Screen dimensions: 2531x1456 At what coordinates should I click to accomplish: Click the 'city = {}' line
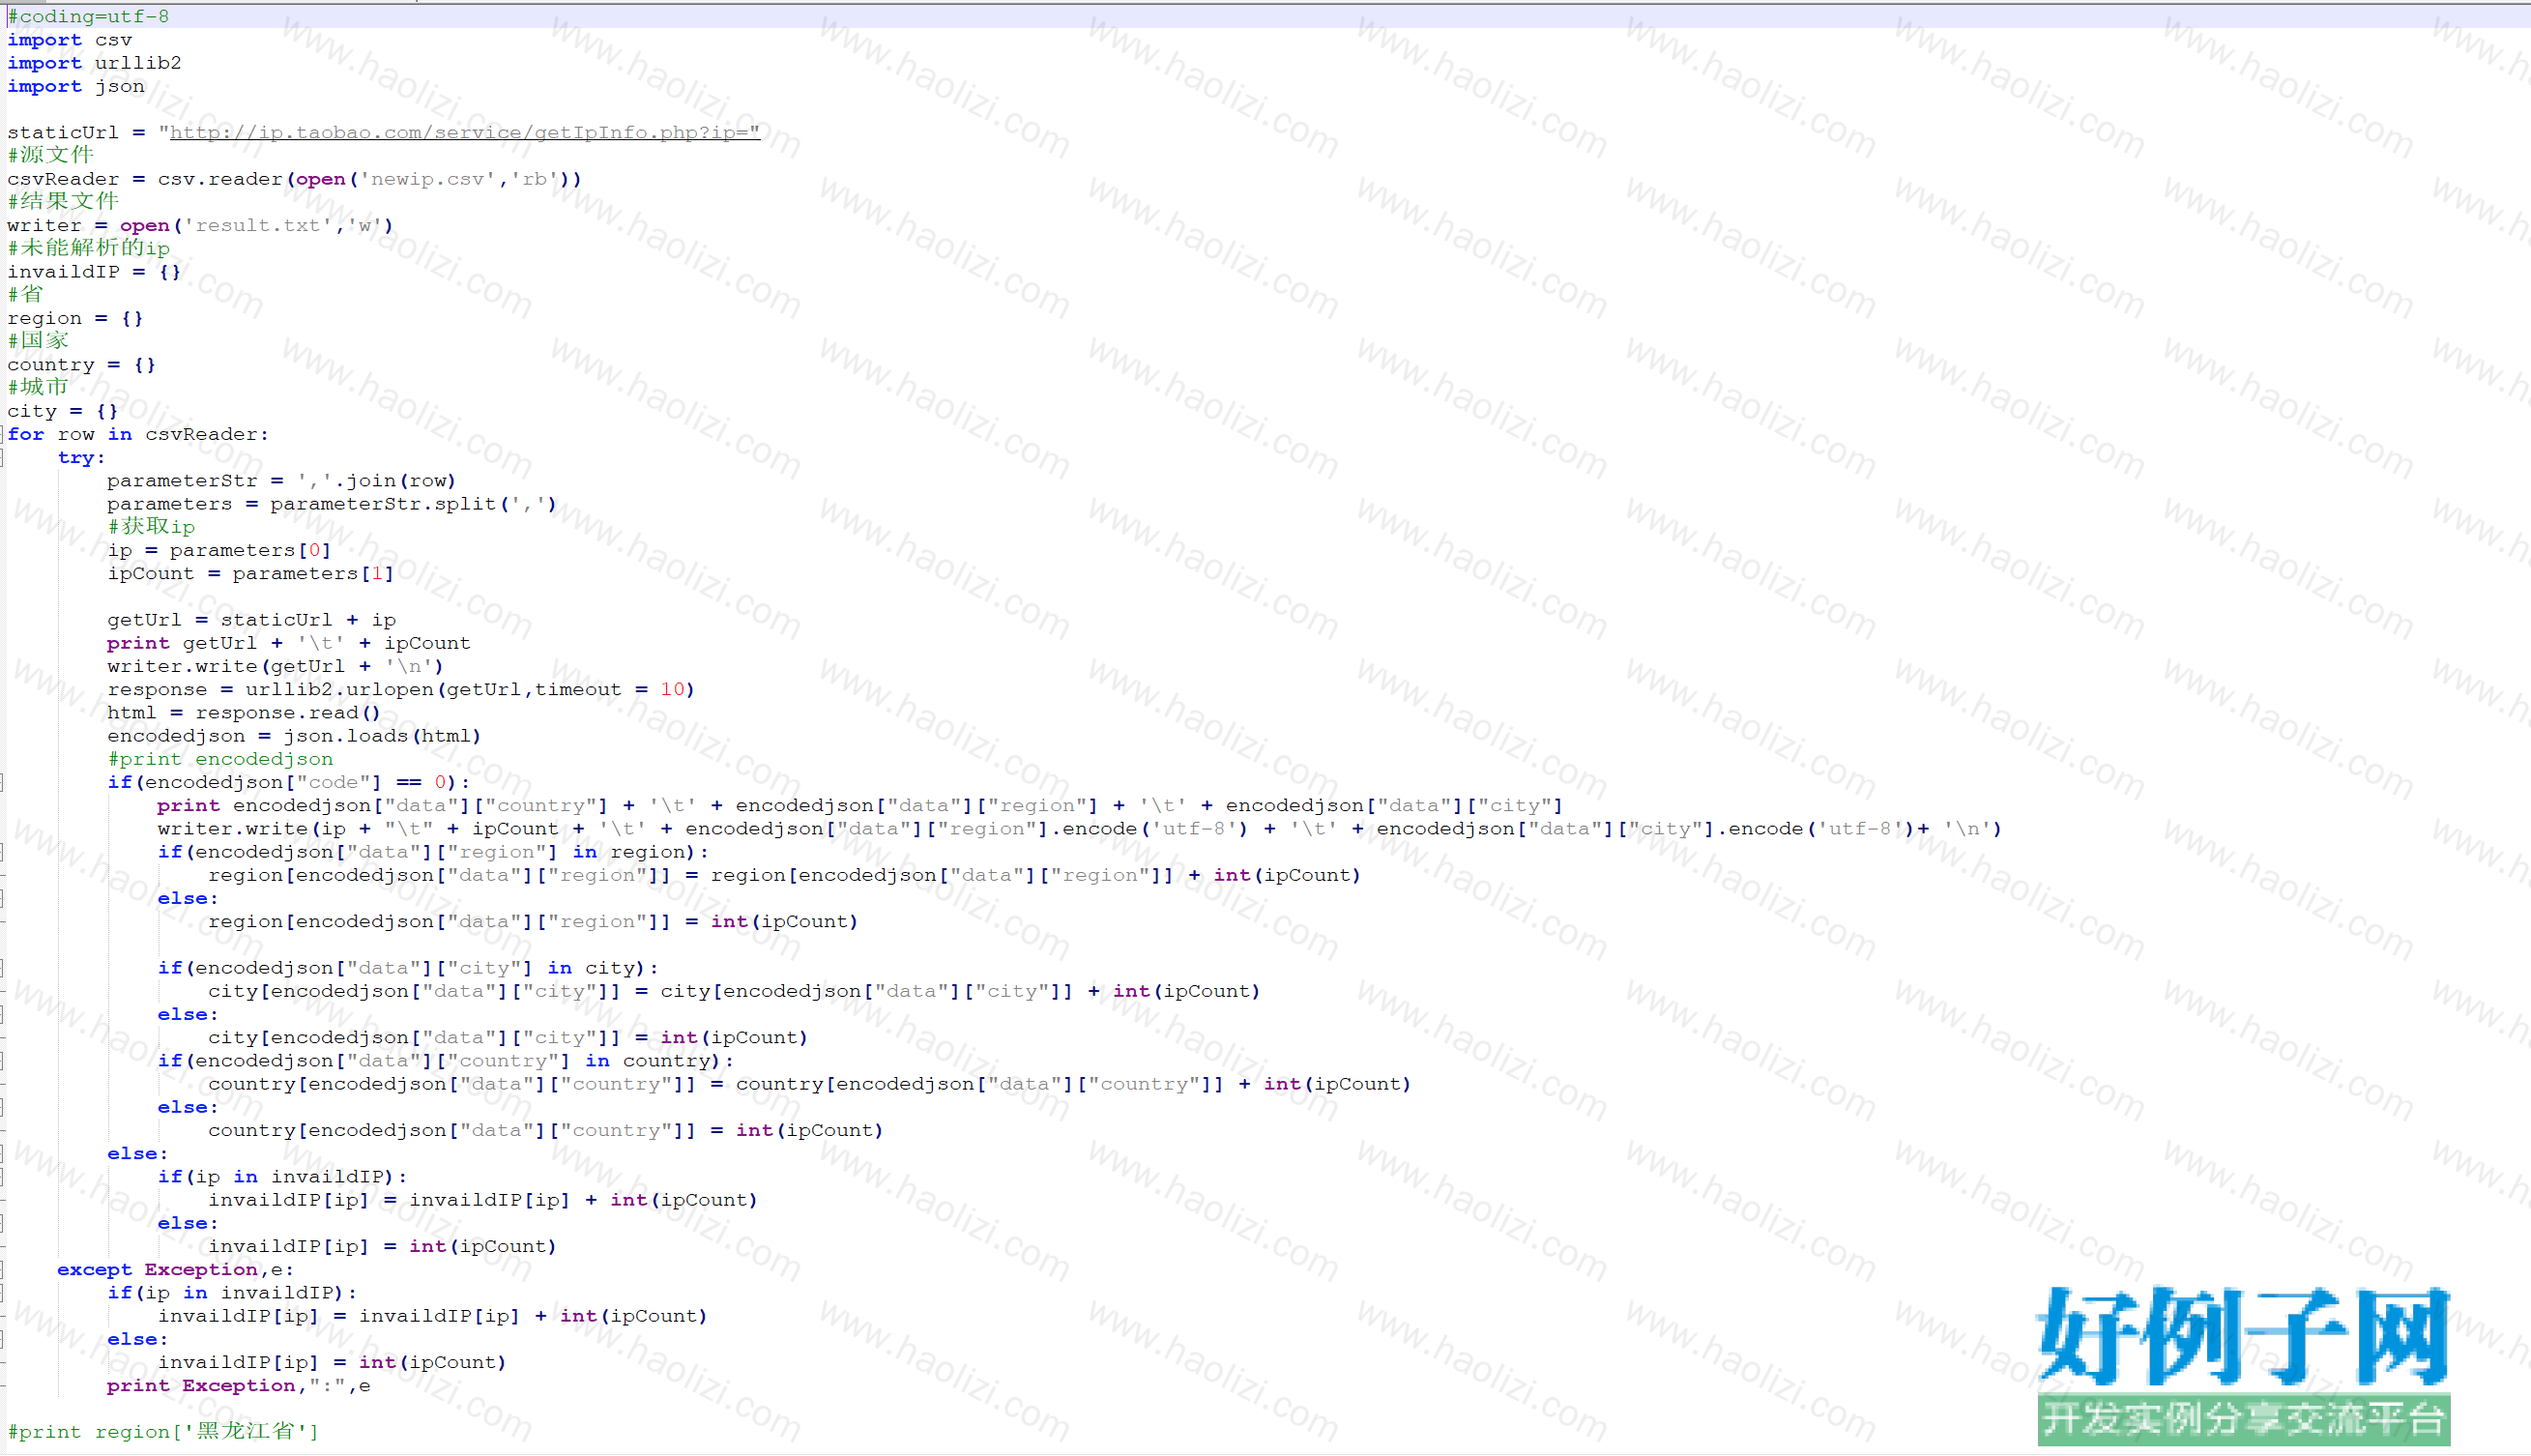pyautogui.click(x=63, y=411)
